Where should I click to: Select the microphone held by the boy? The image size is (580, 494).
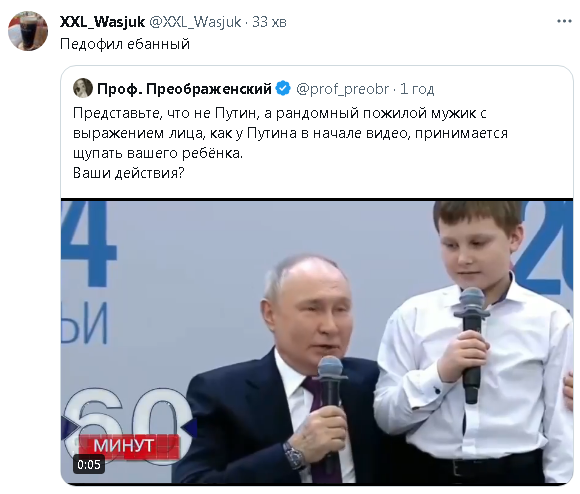tap(472, 345)
